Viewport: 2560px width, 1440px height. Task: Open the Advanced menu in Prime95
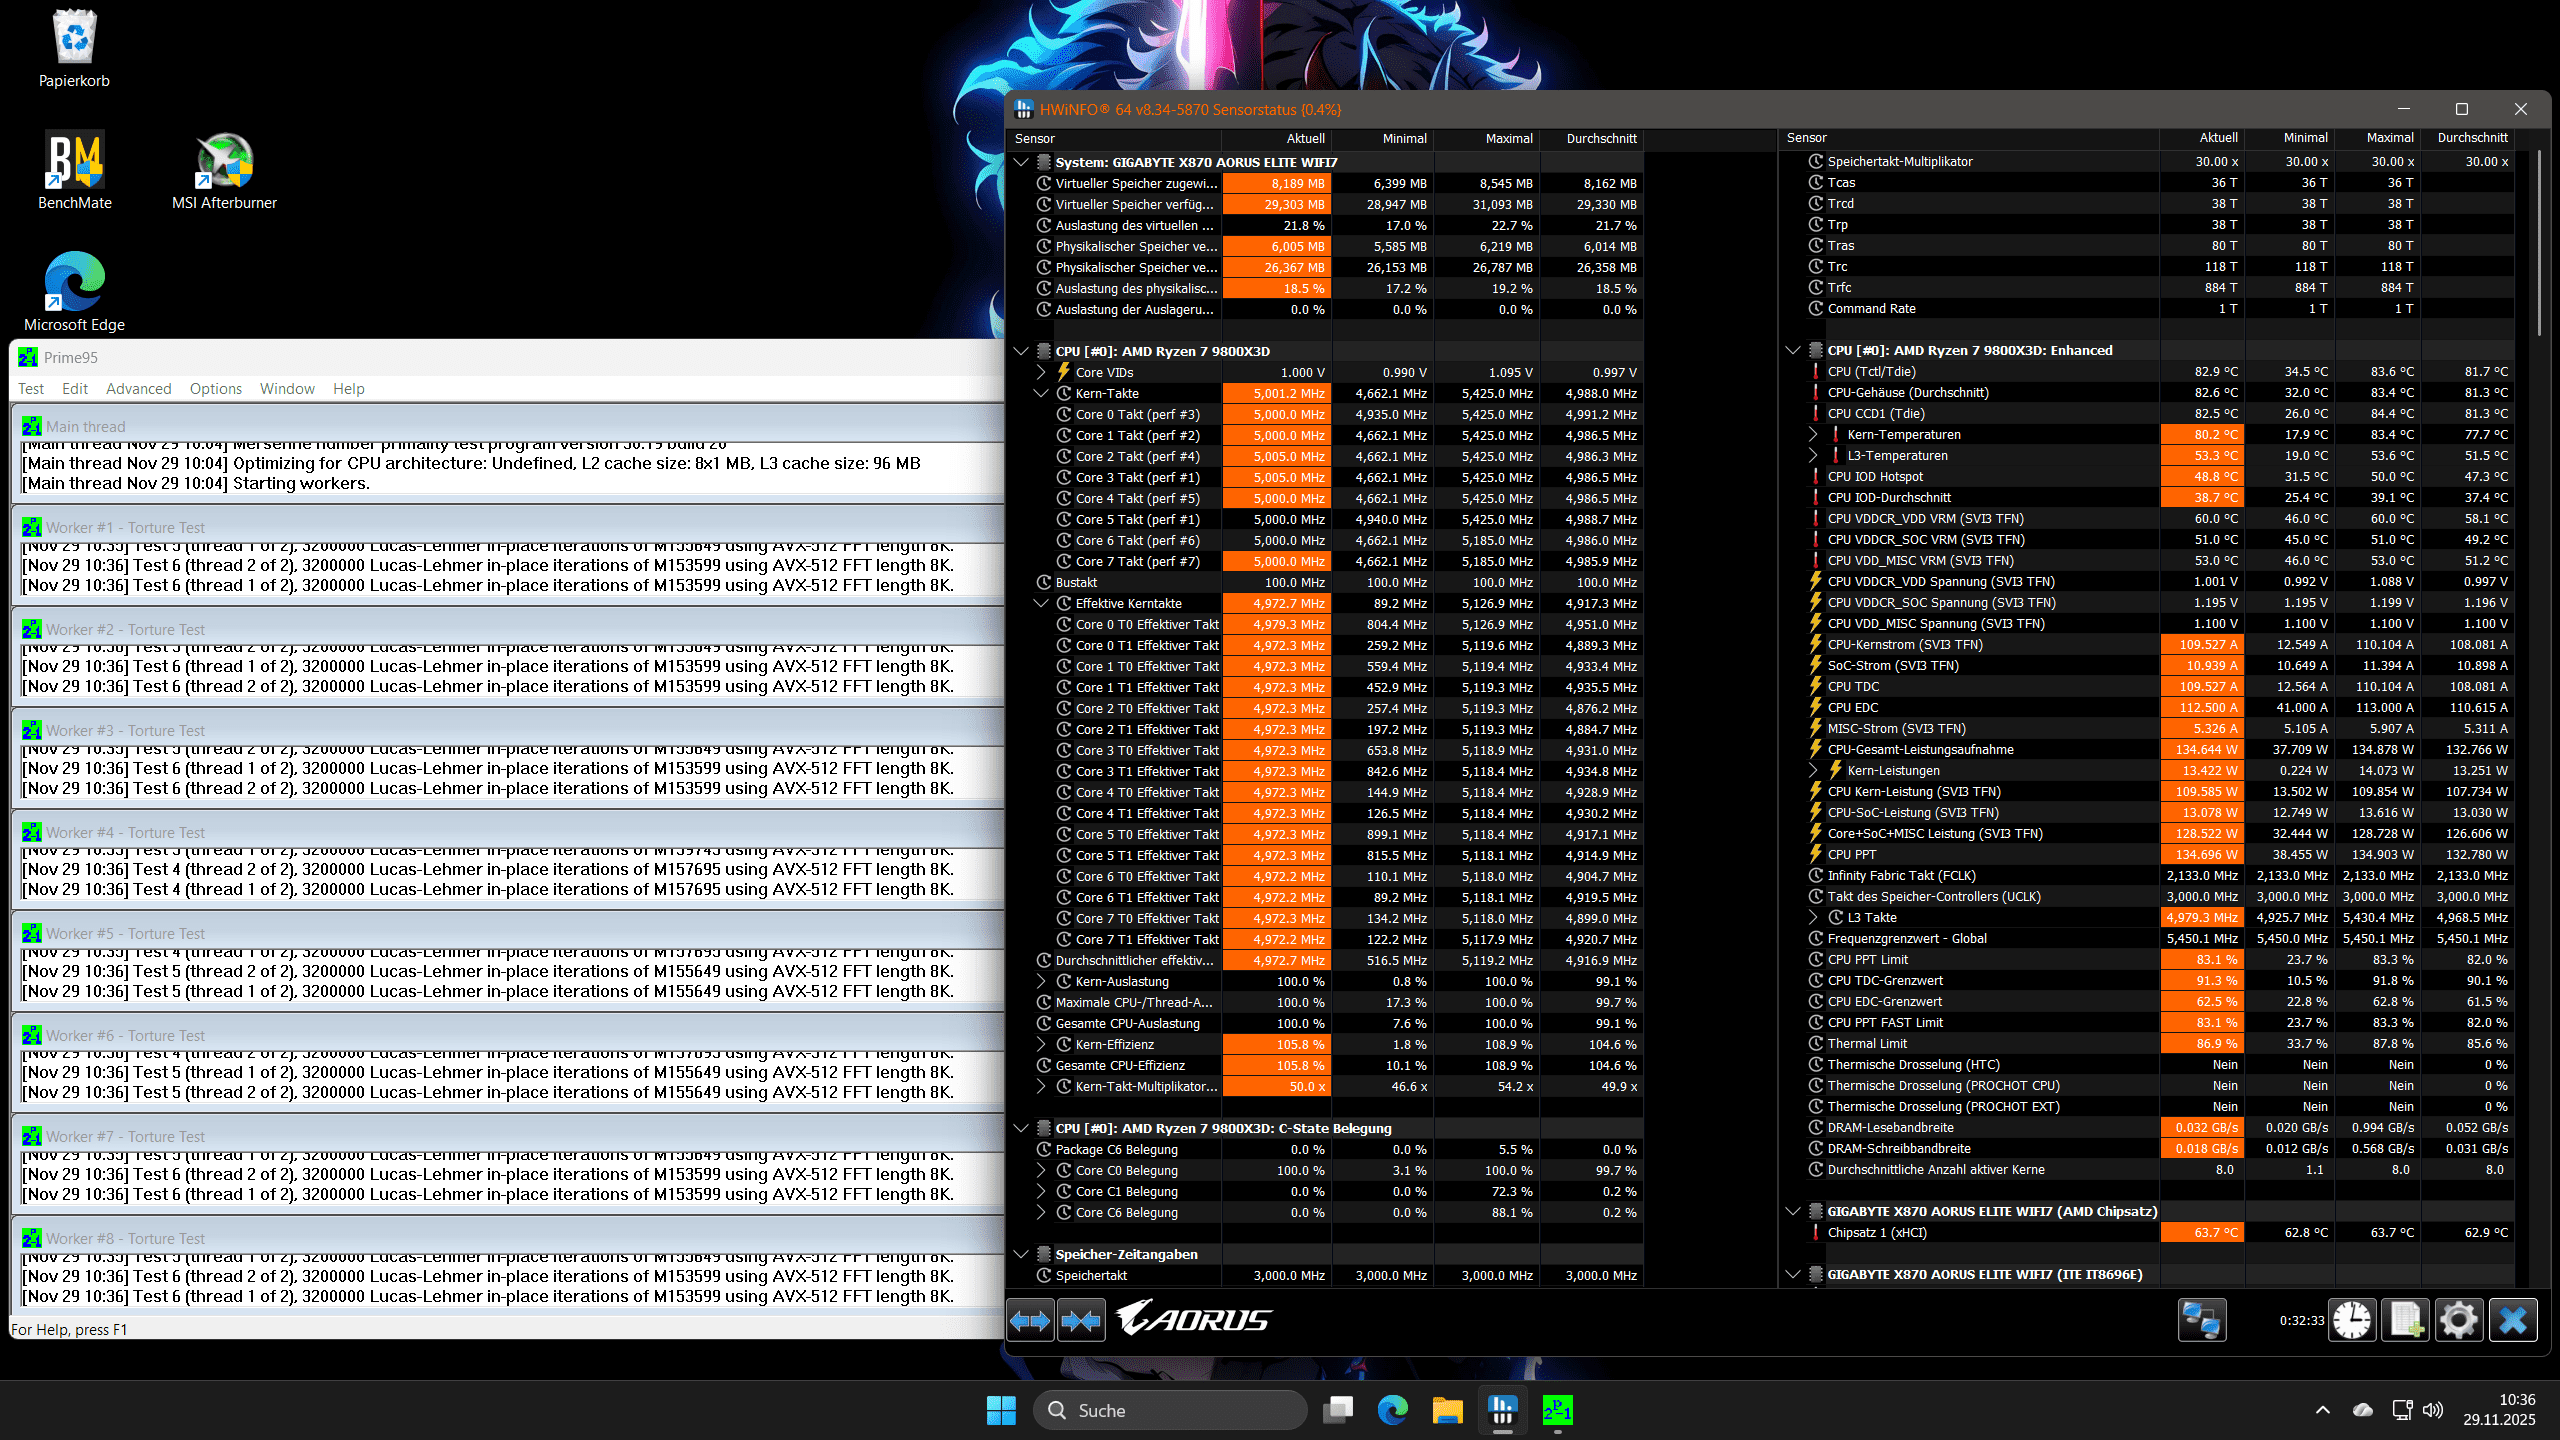click(x=138, y=389)
